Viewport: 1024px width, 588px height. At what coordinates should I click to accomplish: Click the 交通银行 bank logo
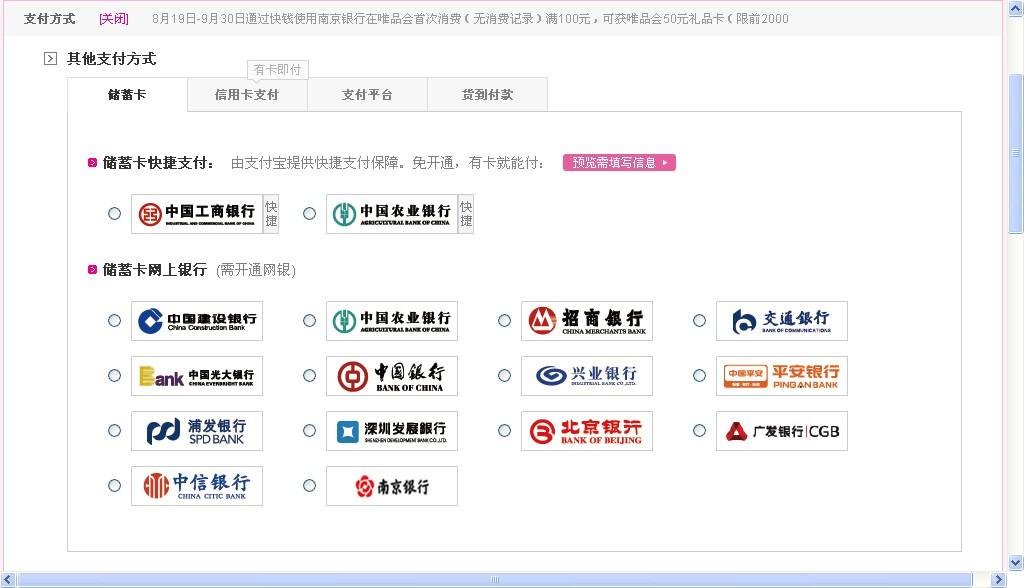[x=781, y=320]
